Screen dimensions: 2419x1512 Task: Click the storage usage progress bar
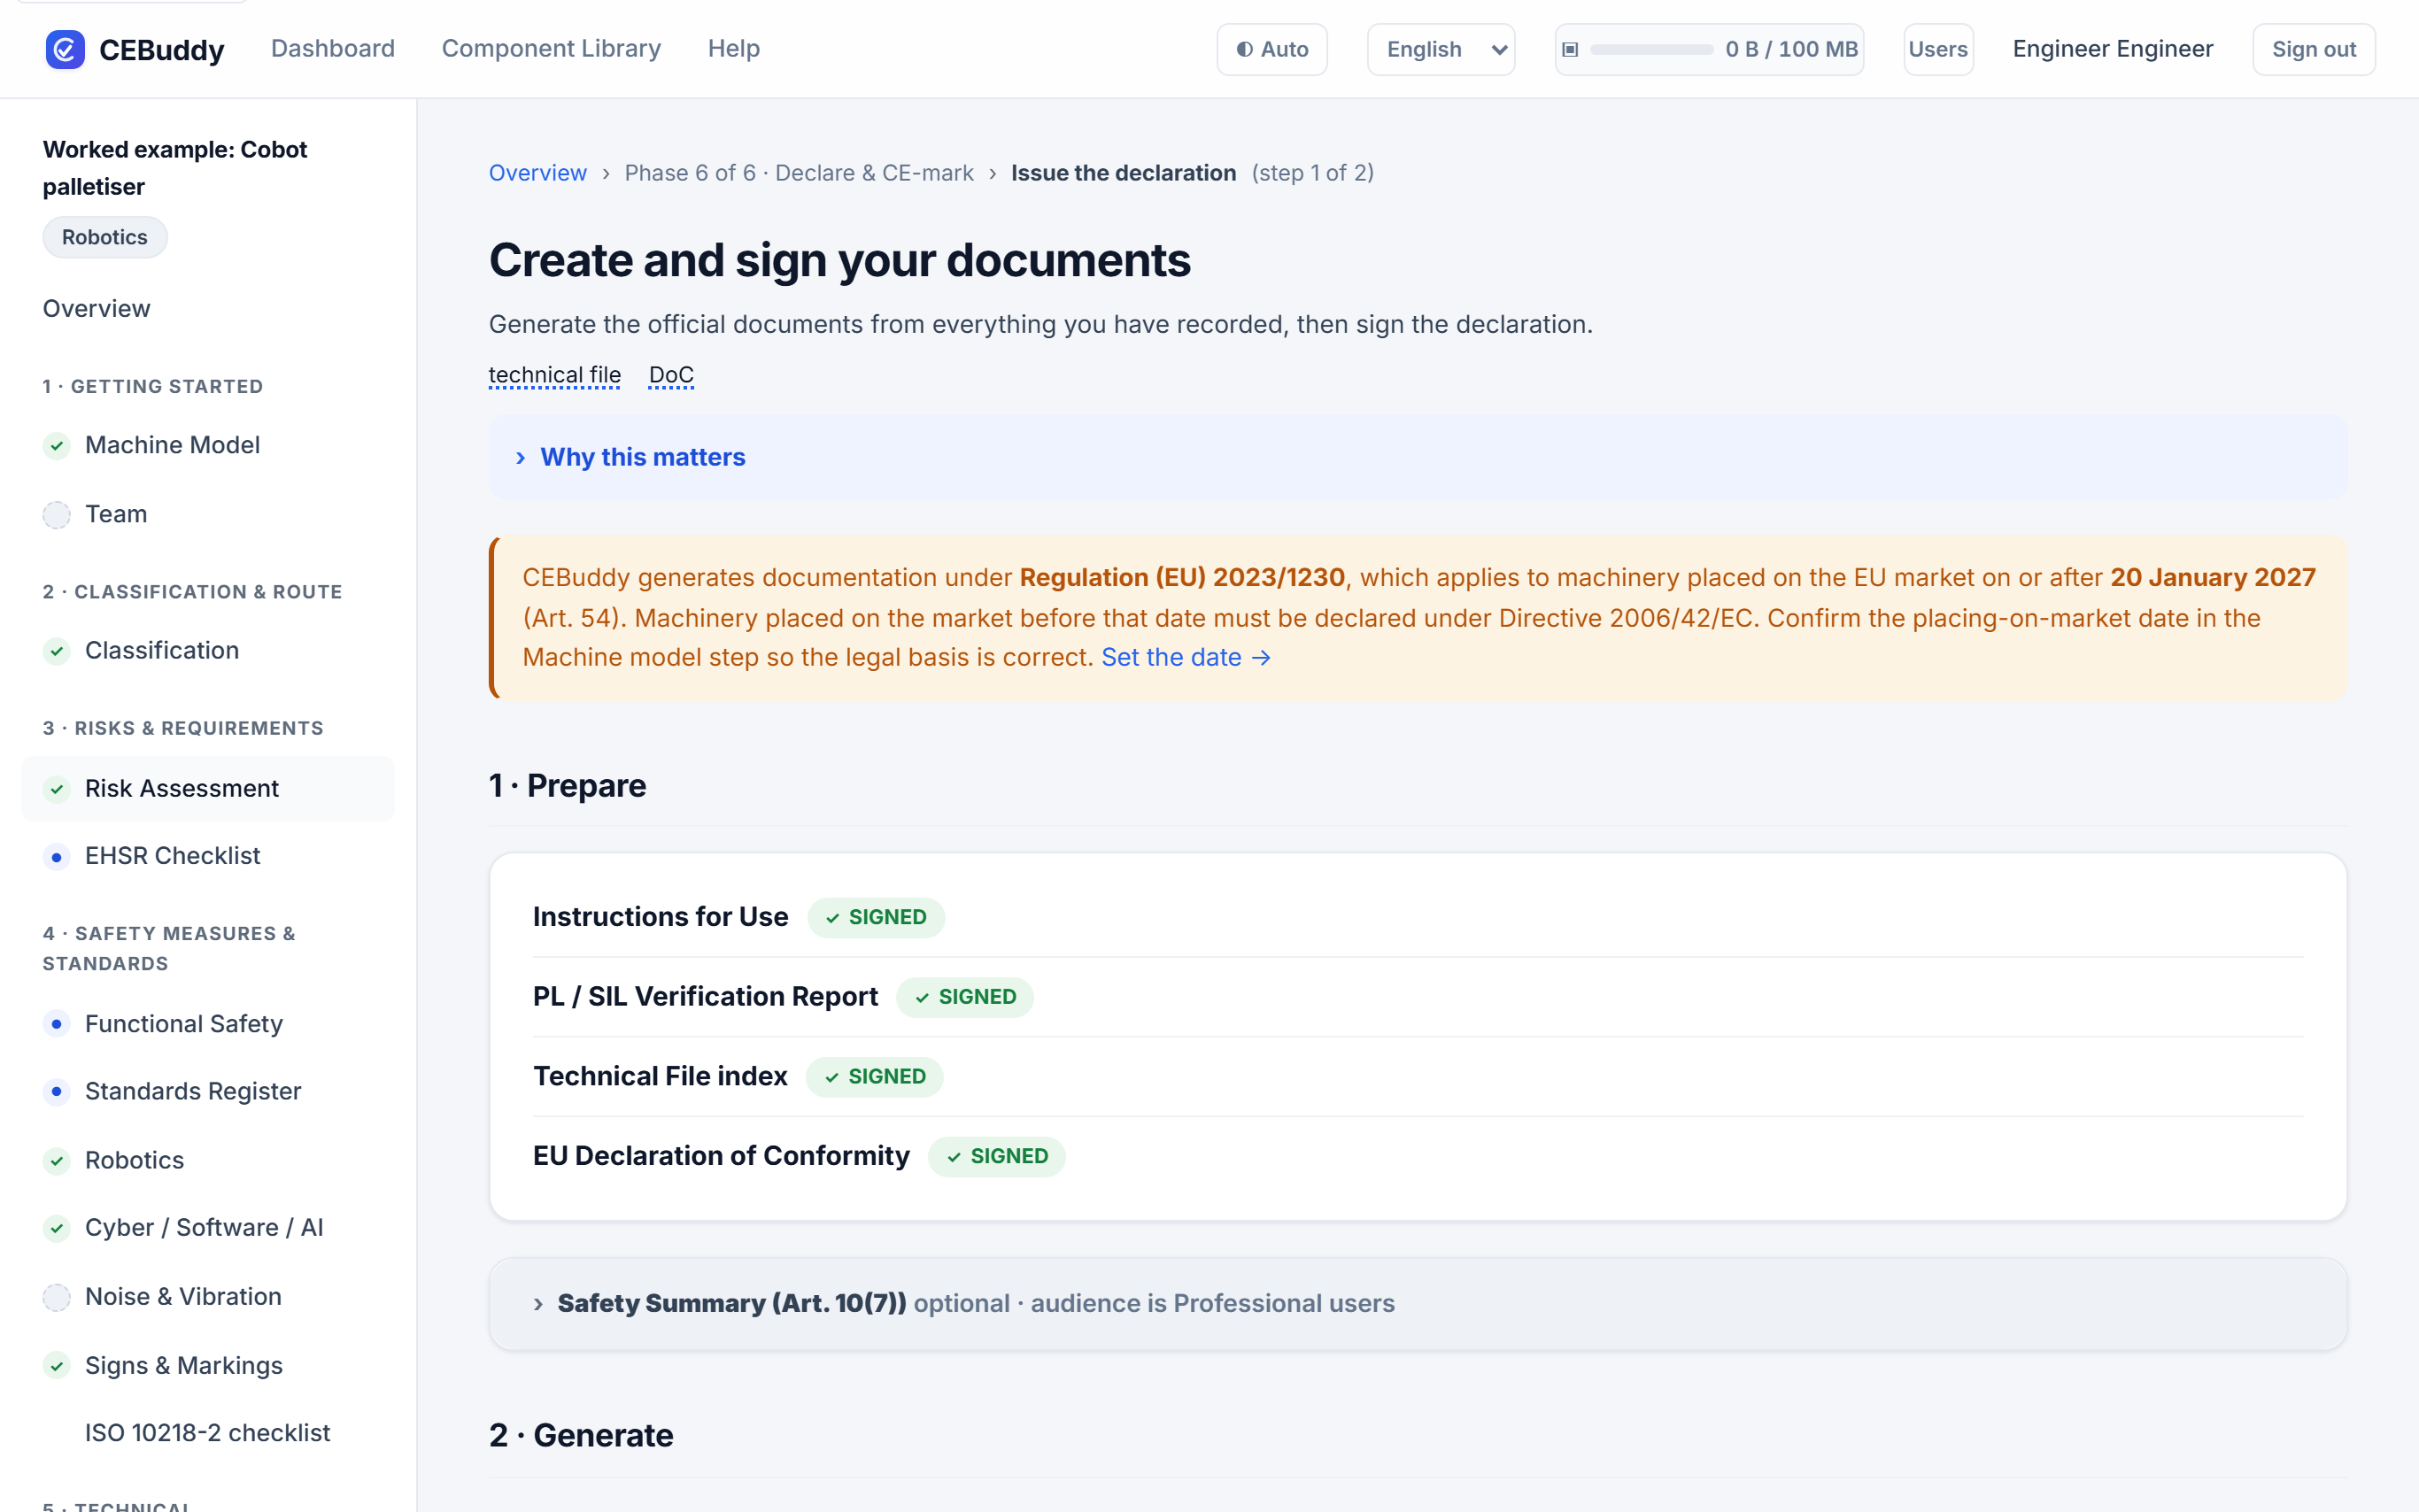point(1651,49)
